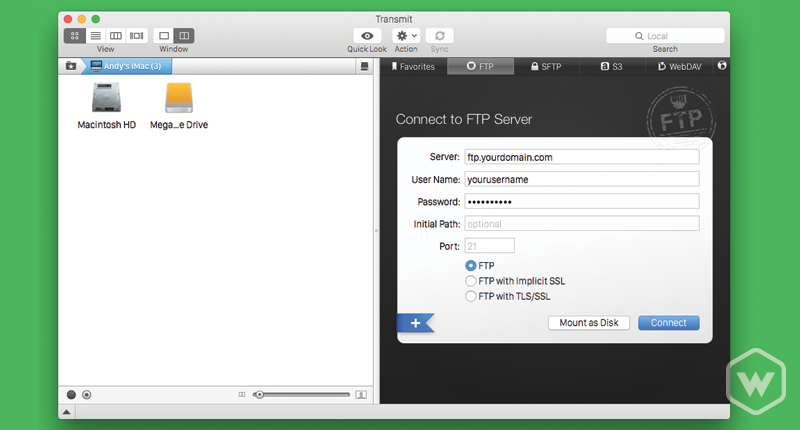Screen dimensions: 800x430
Task: Select FTP with Implicit SSL option
Action: pos(470,281)
